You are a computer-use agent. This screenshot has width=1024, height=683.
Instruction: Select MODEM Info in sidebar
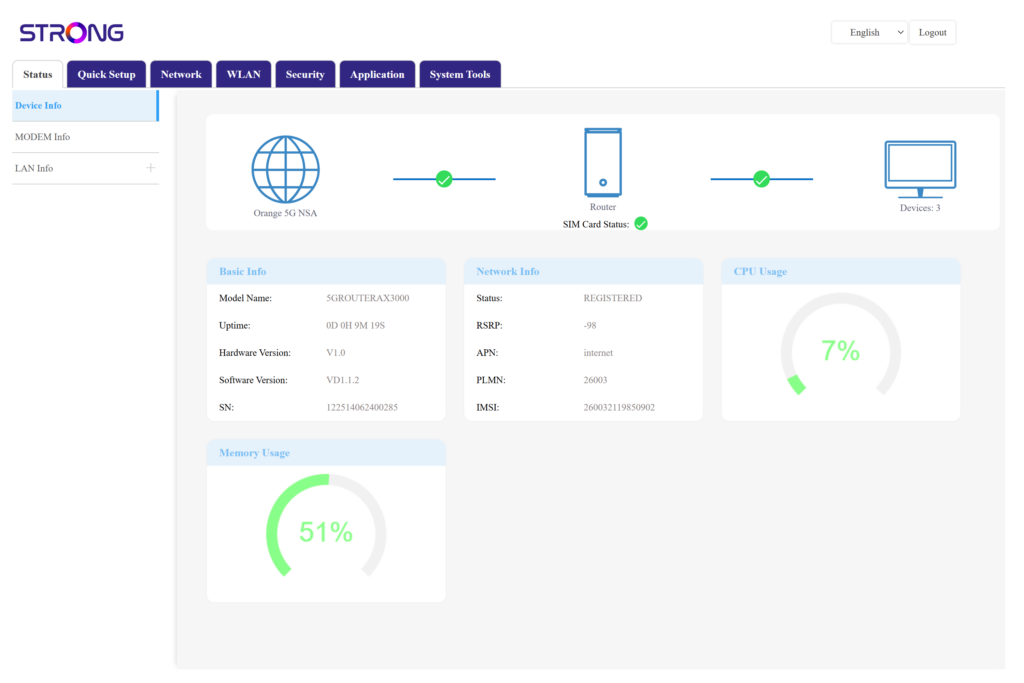(x=43, y=137)
